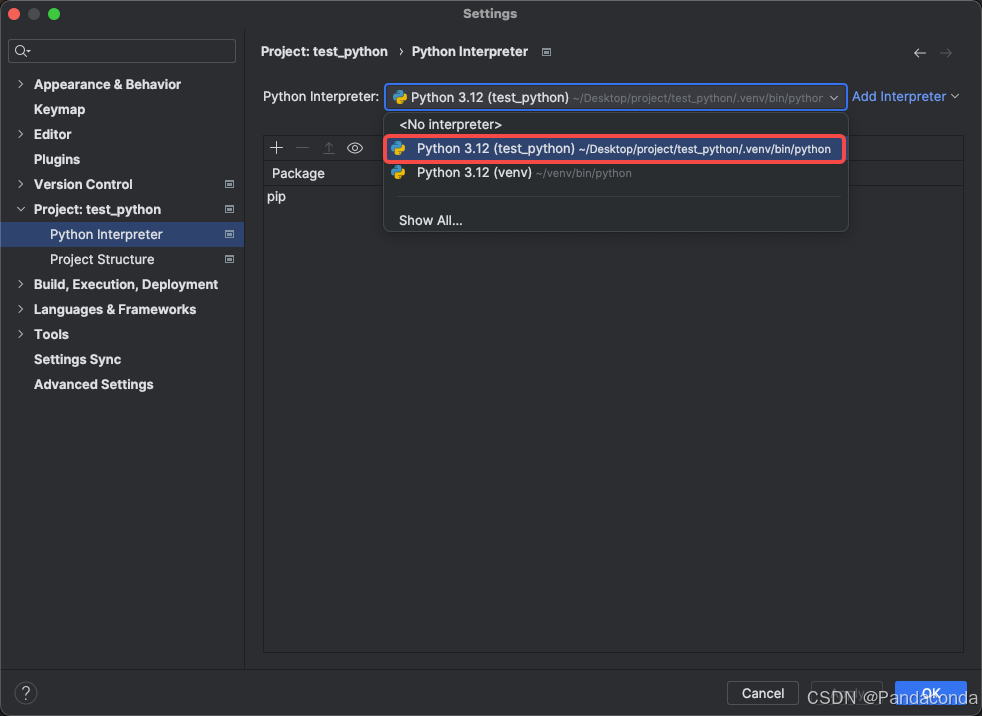Image resolution: width=982 pixels, height=716 pixels.
Task: Click project-level icon beside Version Control
Action: [x=229, y=184]
